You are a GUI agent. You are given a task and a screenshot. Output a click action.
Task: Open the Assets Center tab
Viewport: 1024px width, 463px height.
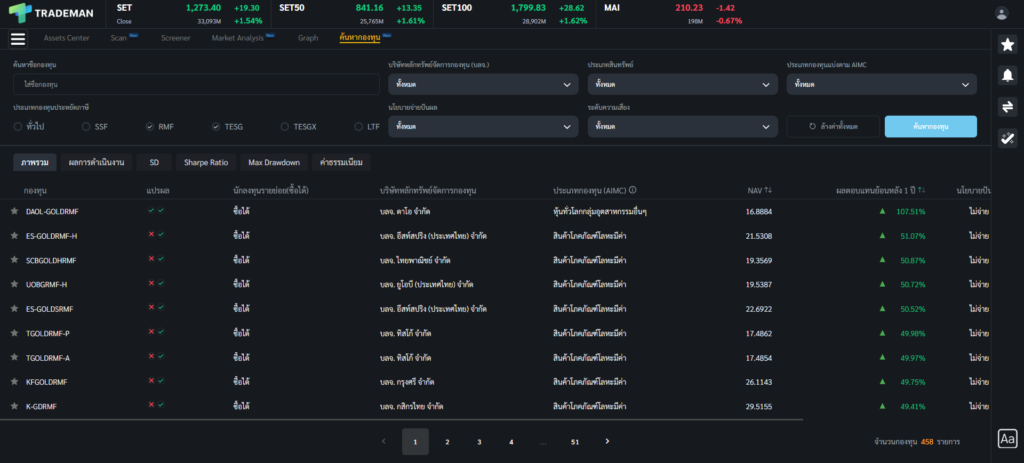67,38
